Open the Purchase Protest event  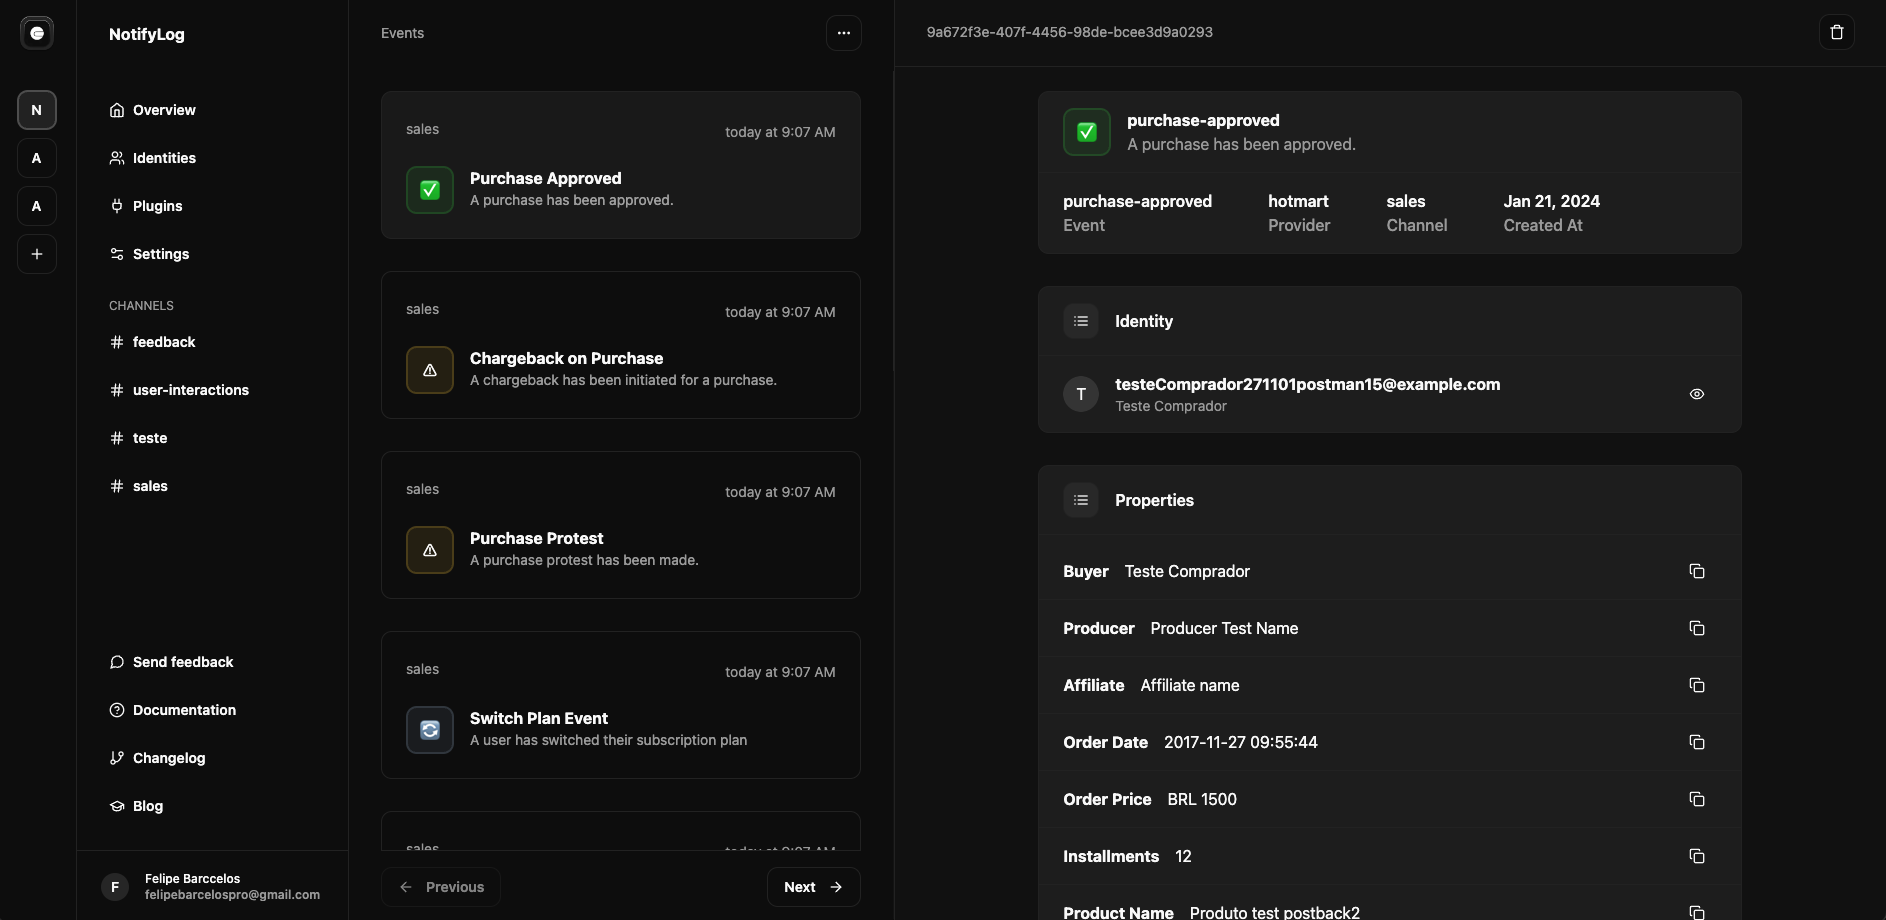[x=621, y=525]
